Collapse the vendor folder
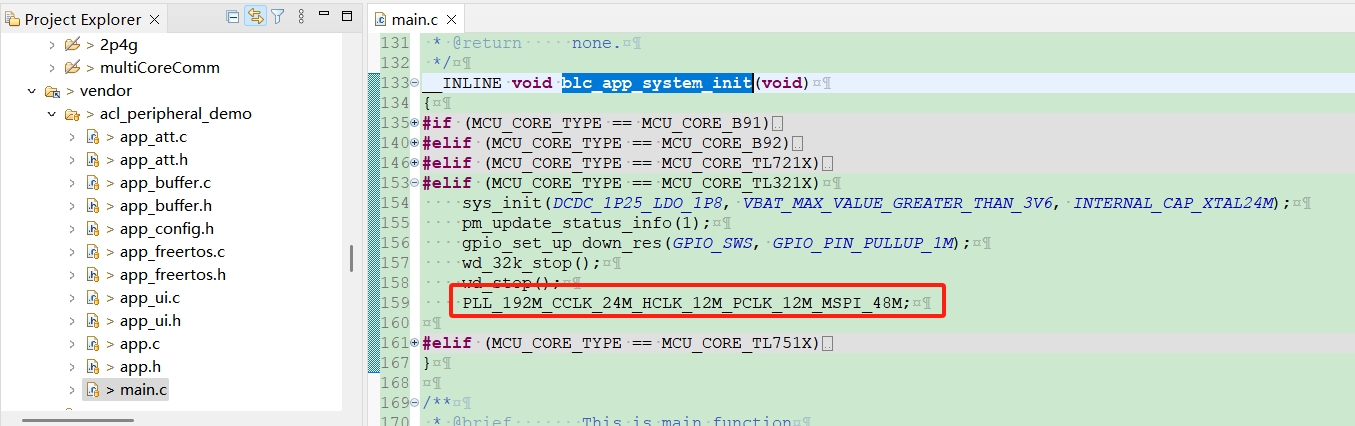Viewport: 1355px width, 426px height. (32, 91)
